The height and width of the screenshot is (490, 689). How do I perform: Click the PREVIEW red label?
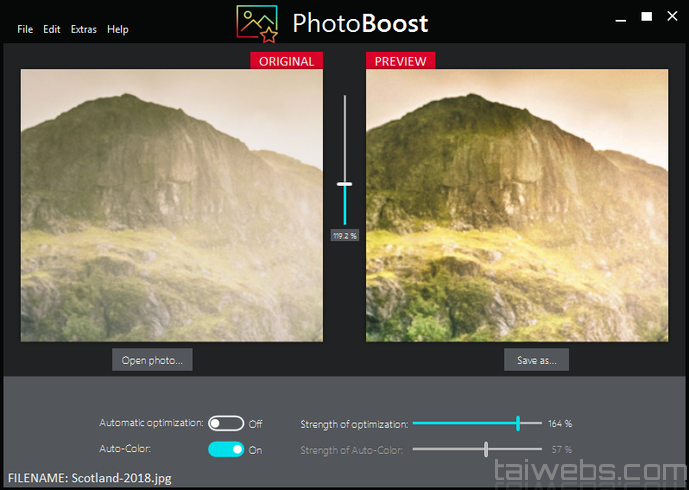click(400, 61)
